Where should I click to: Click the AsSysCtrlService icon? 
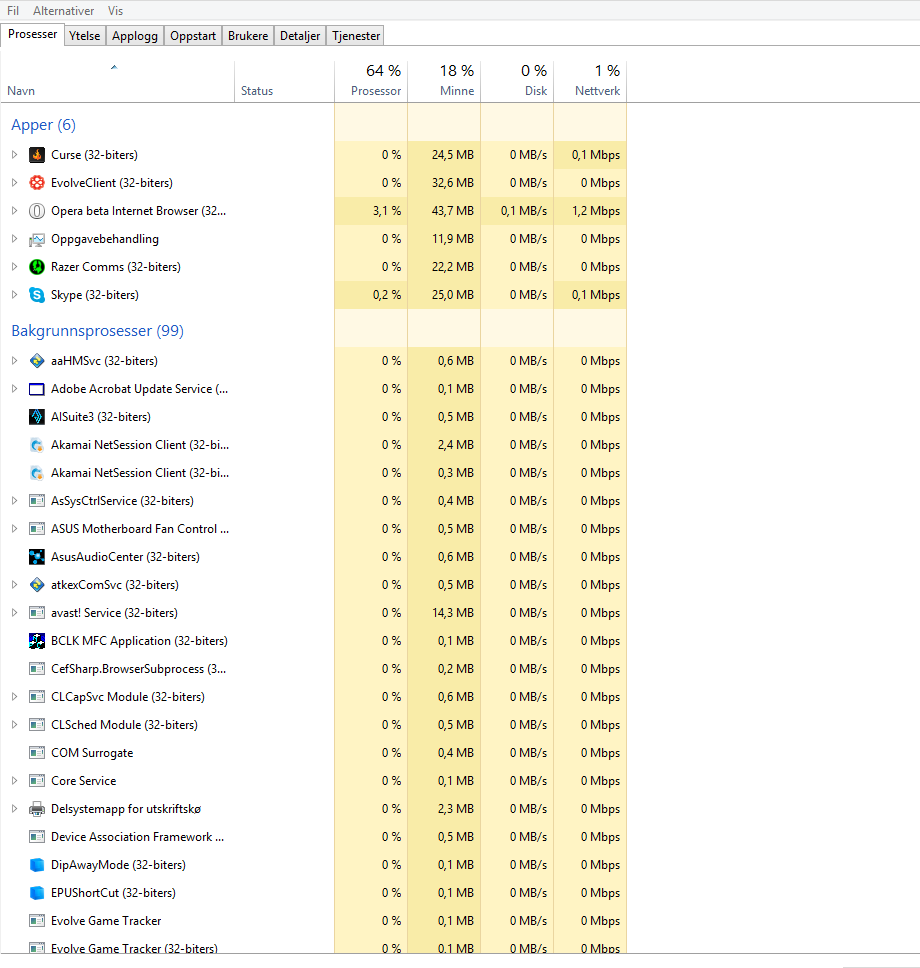(x=37, y=501)
